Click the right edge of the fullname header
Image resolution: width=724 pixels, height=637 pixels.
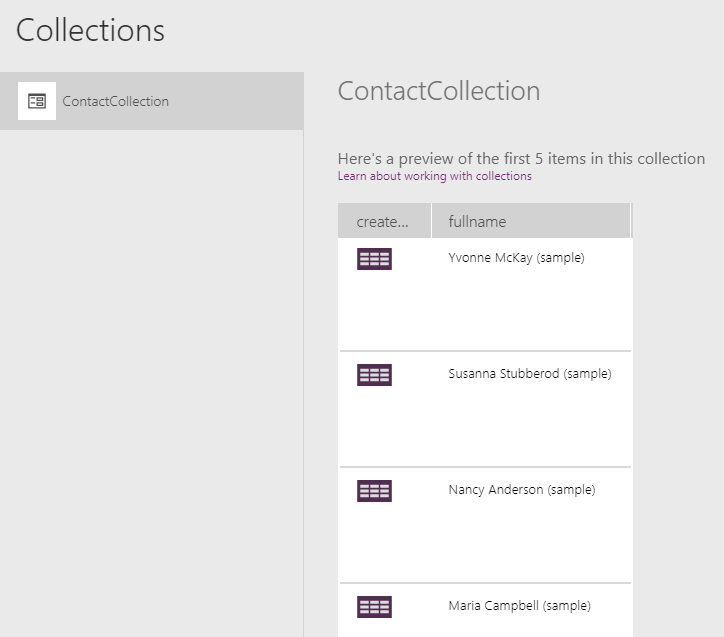(631, 221)
